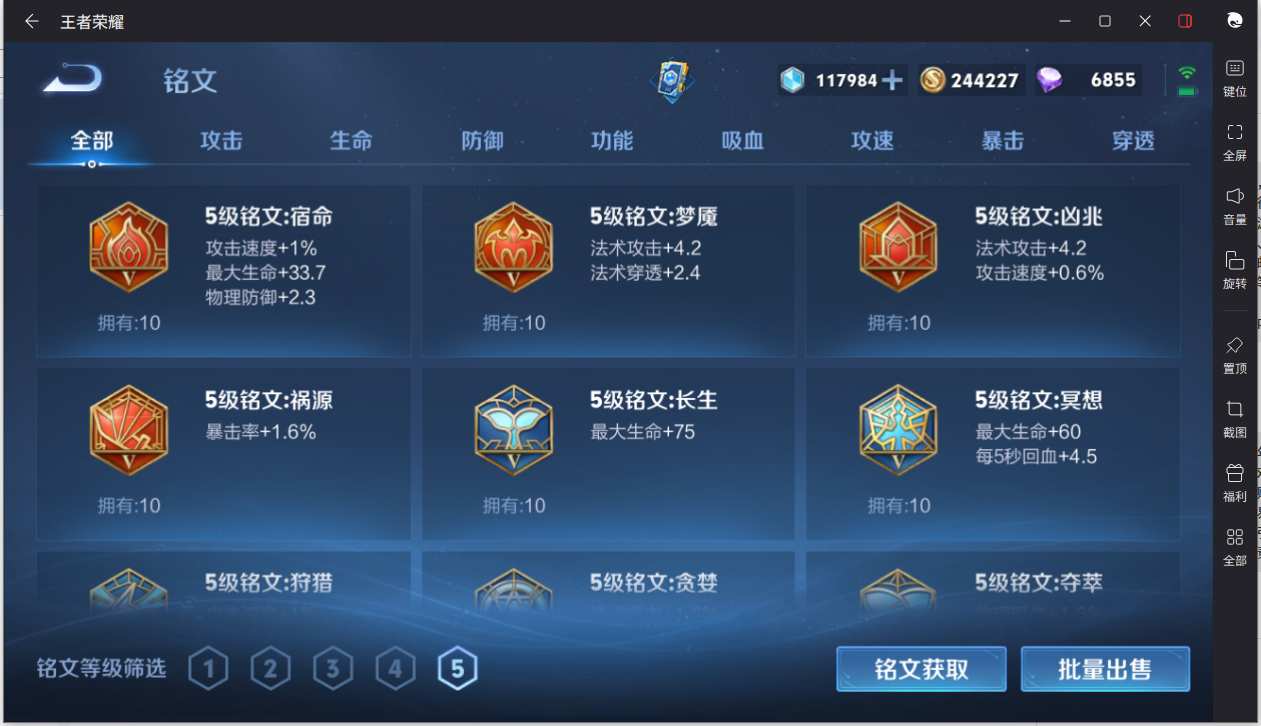Toggle rune level 3 filter

333,669
